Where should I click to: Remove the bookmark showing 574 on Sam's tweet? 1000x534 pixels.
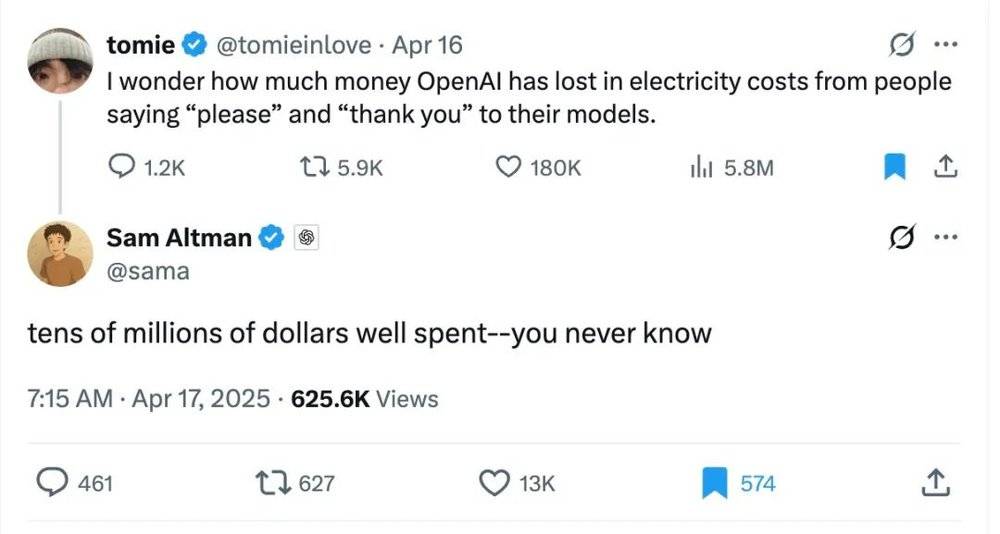pos(714,484)
